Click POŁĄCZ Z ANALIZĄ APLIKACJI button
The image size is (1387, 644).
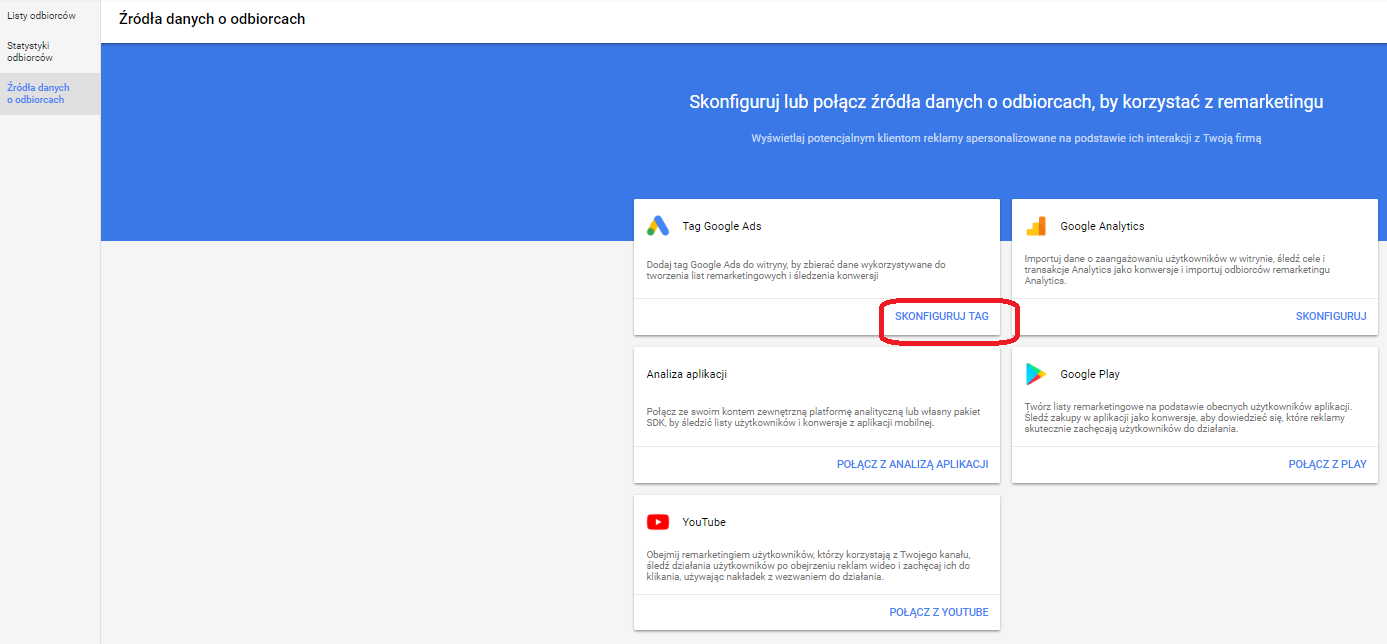click(x=912, y=464)
